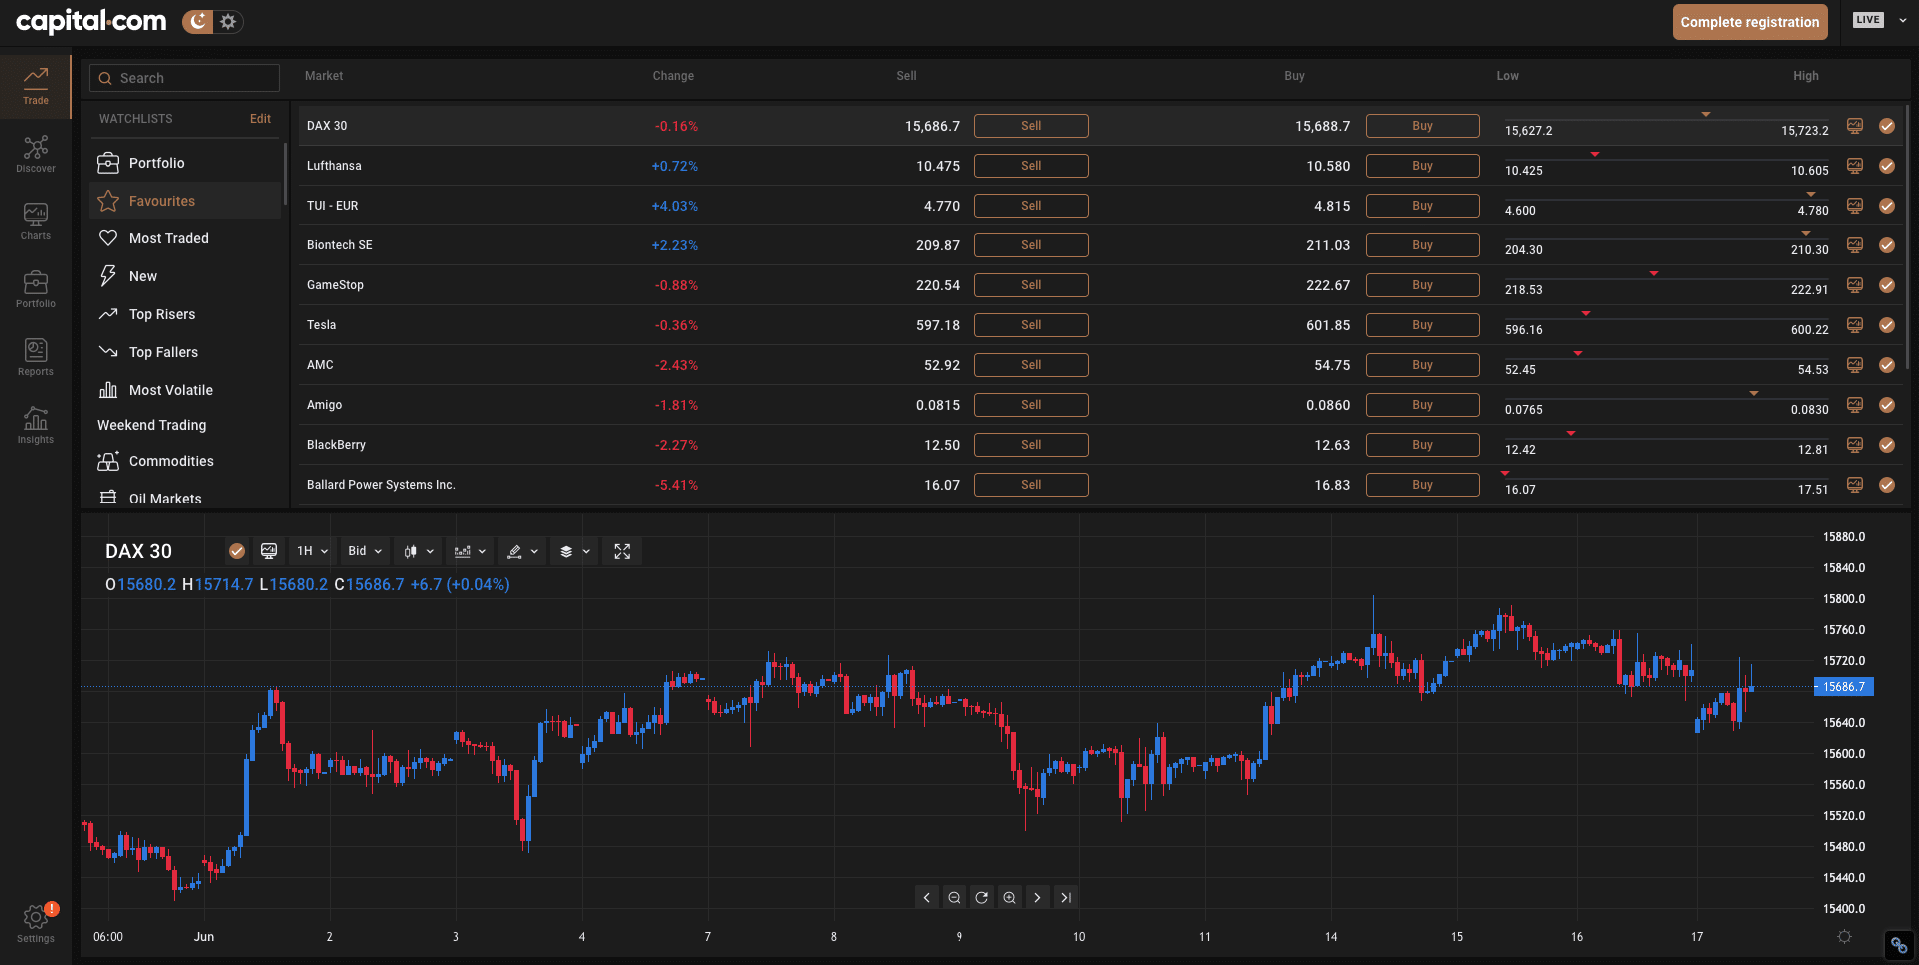The height and width of the screenshot is (965, 1919).
Task: Open chart icon for BlackBerry row
Action: point(1855,445)
